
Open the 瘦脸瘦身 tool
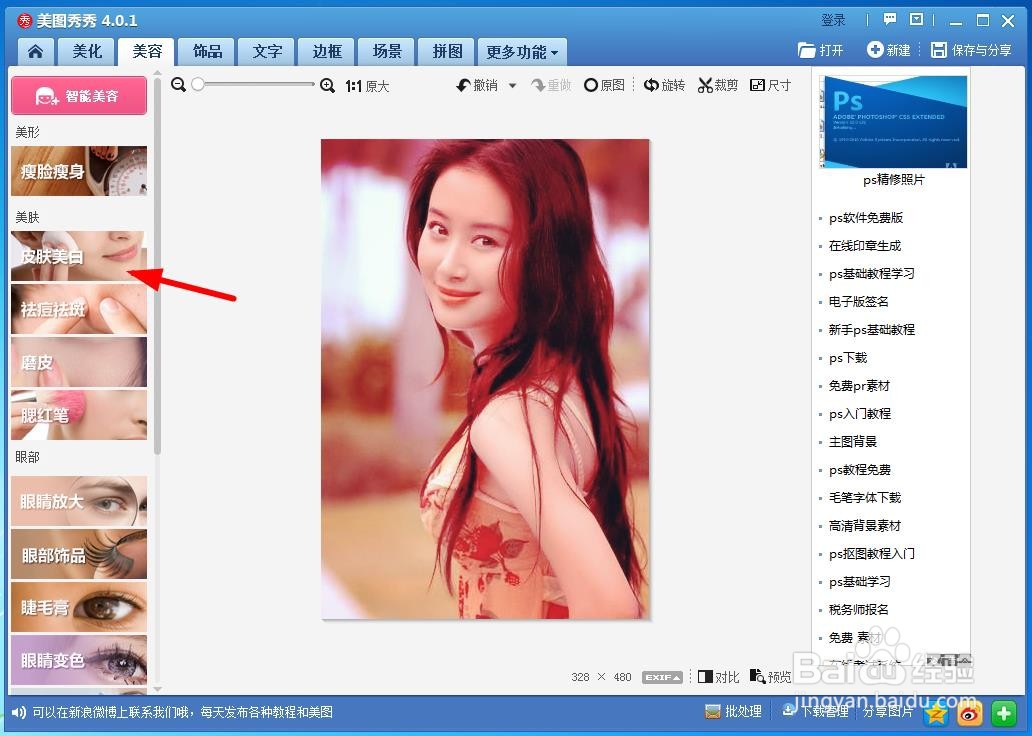point(78,171)
